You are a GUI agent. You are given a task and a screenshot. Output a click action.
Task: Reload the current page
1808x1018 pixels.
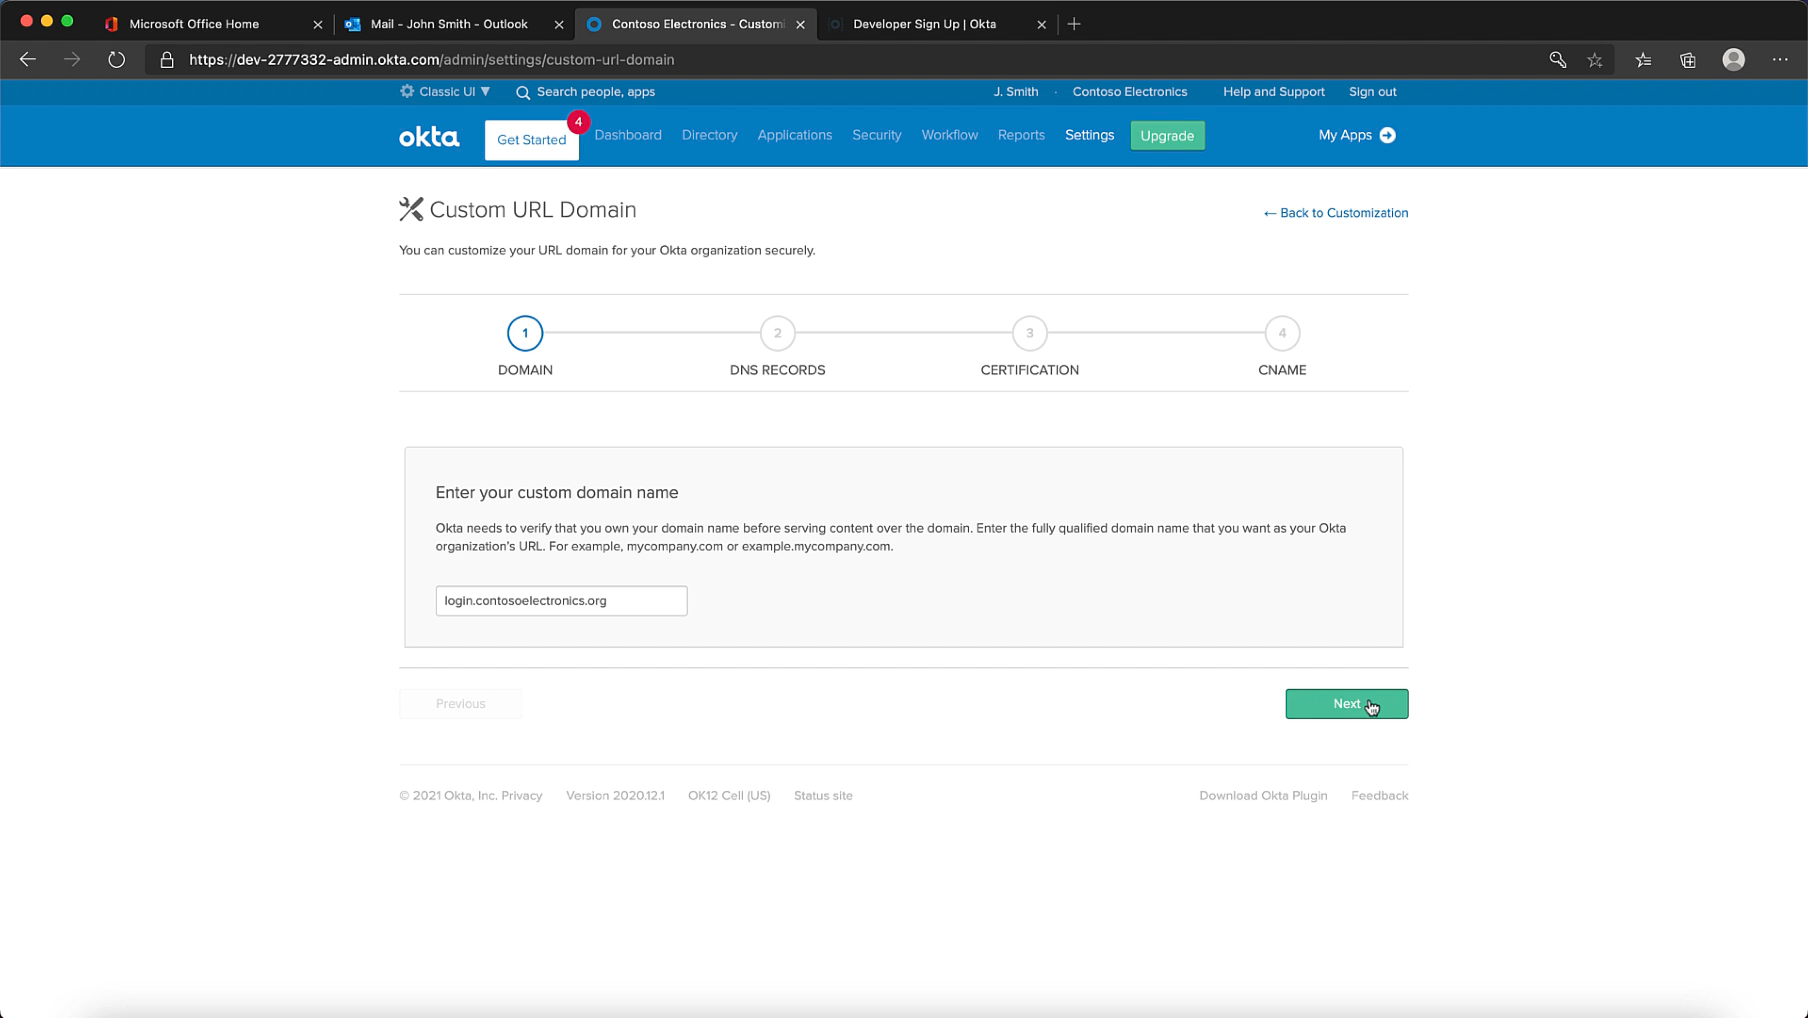point(117,60)
